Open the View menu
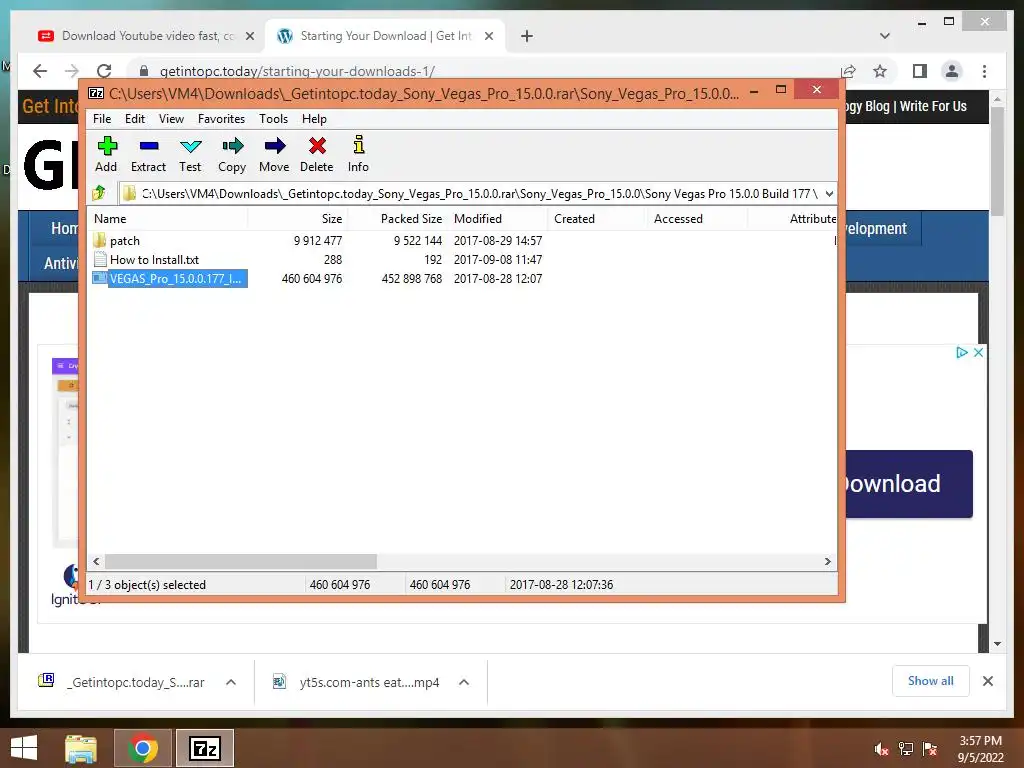 point(171,119)
